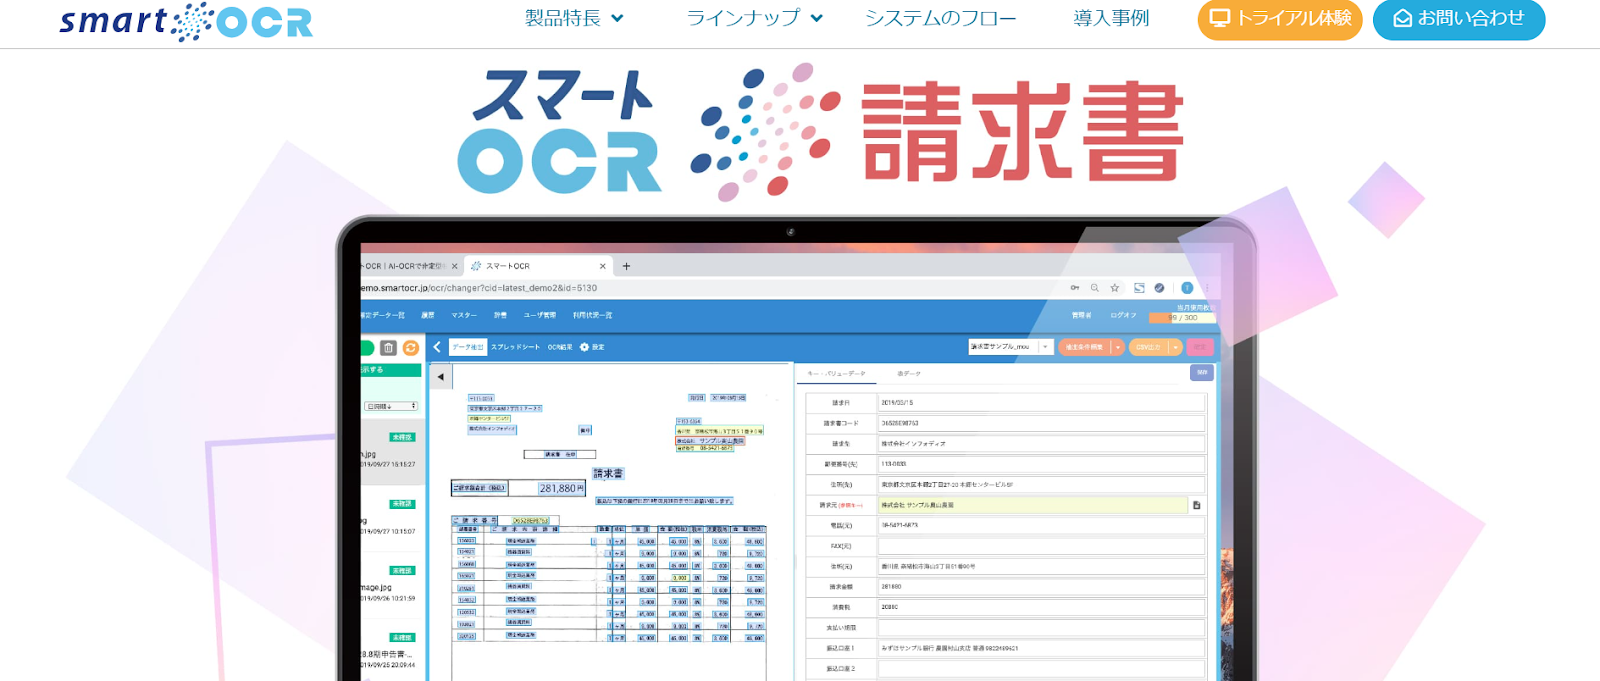Click the blue S extension icon
The height and width of the screenshot is (681, 1600).
pyautogui.click(x=1139, y=288)
